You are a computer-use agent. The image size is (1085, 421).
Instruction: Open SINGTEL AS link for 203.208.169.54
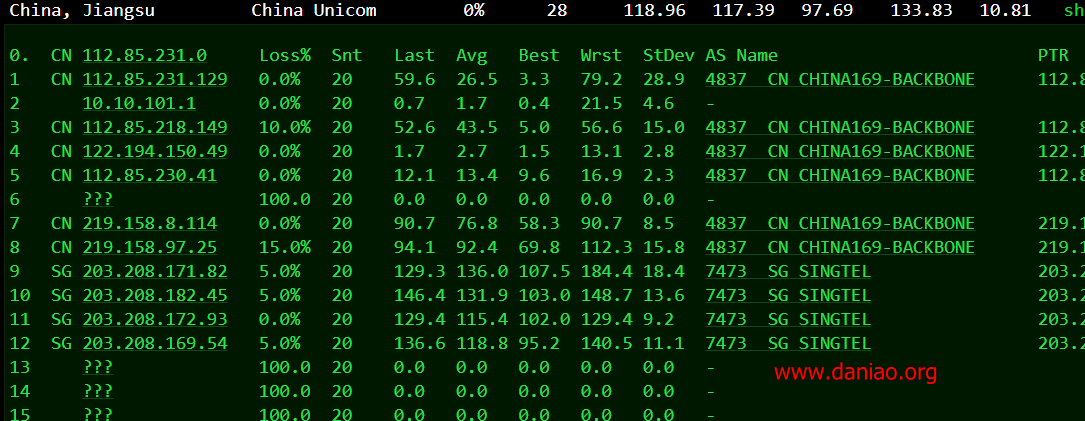pyautogui.click(x=788, y=343)
